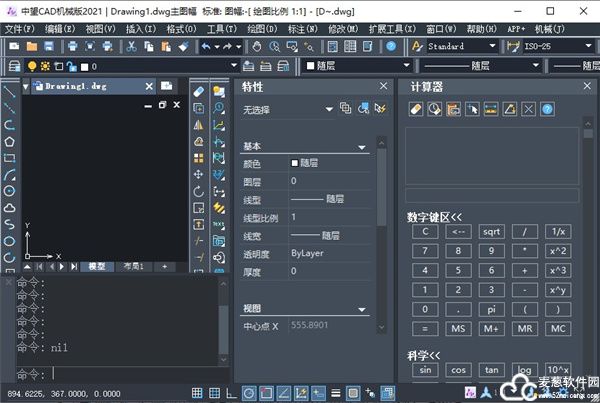The image size is (600, 403).
Task: Click the Quick Select icon in Properties
Action: [380, 109]
